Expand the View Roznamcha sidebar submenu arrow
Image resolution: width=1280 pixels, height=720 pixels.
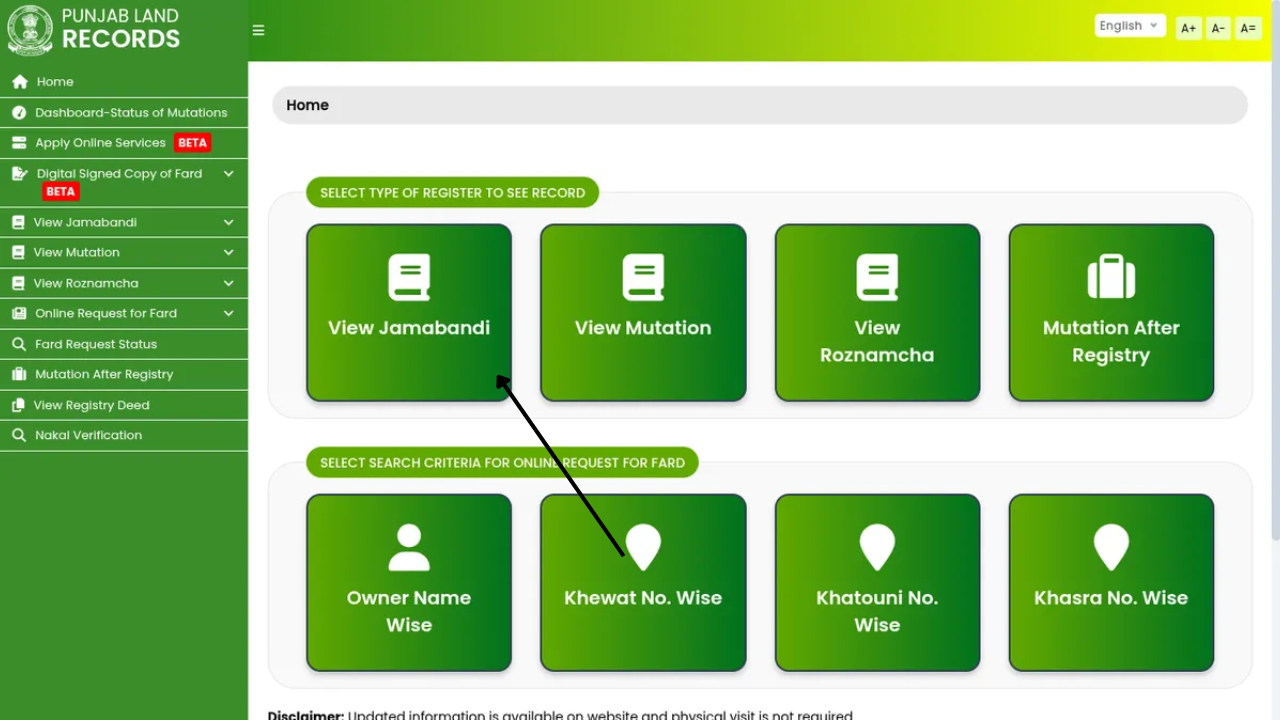[228, 283]
